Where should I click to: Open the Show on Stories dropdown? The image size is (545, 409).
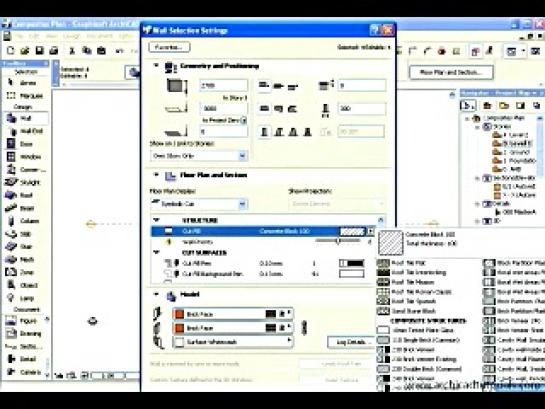click(x=199, y=156)
